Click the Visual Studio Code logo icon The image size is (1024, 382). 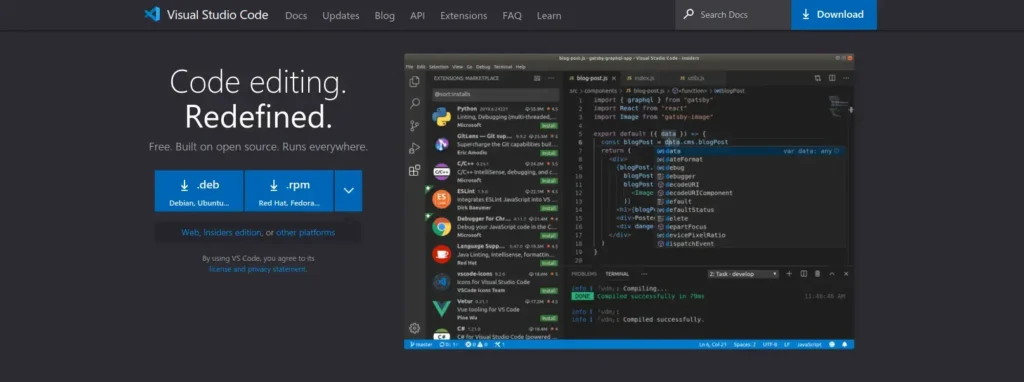click(152, 14)
